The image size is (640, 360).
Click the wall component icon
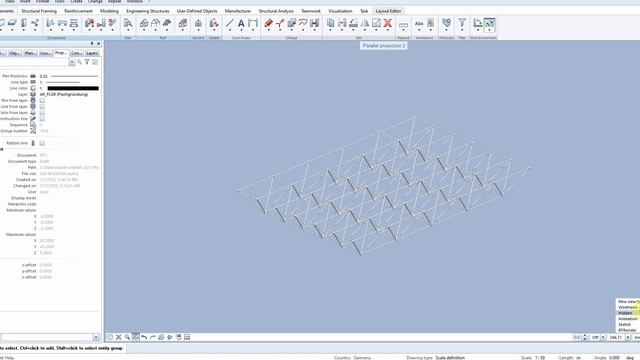tap(24, 23)
